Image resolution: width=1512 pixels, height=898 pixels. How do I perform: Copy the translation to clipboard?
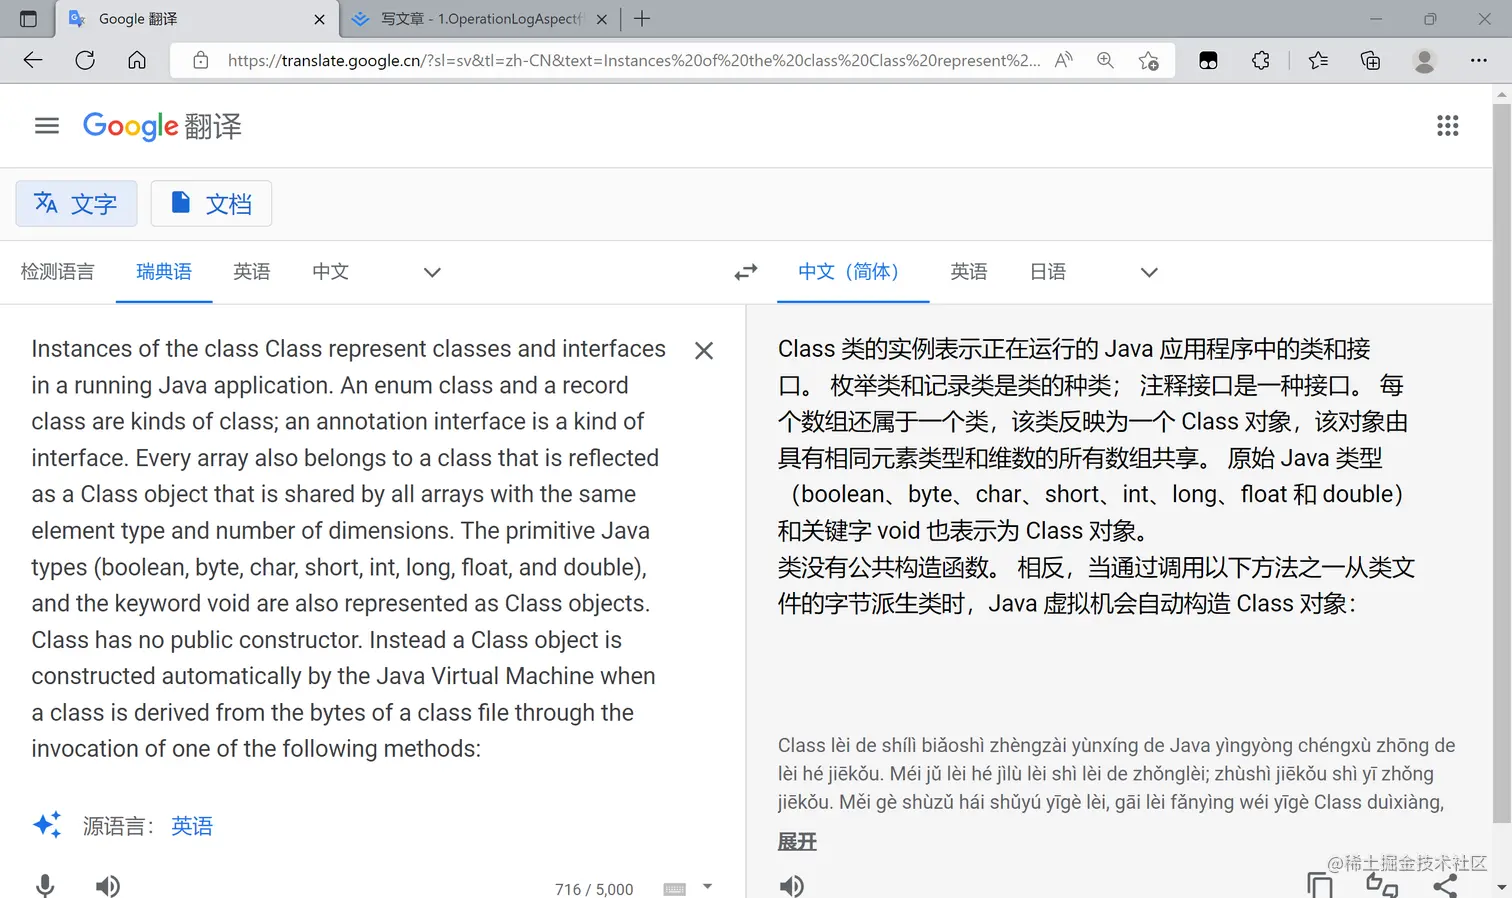click(x=1320, y=885)
